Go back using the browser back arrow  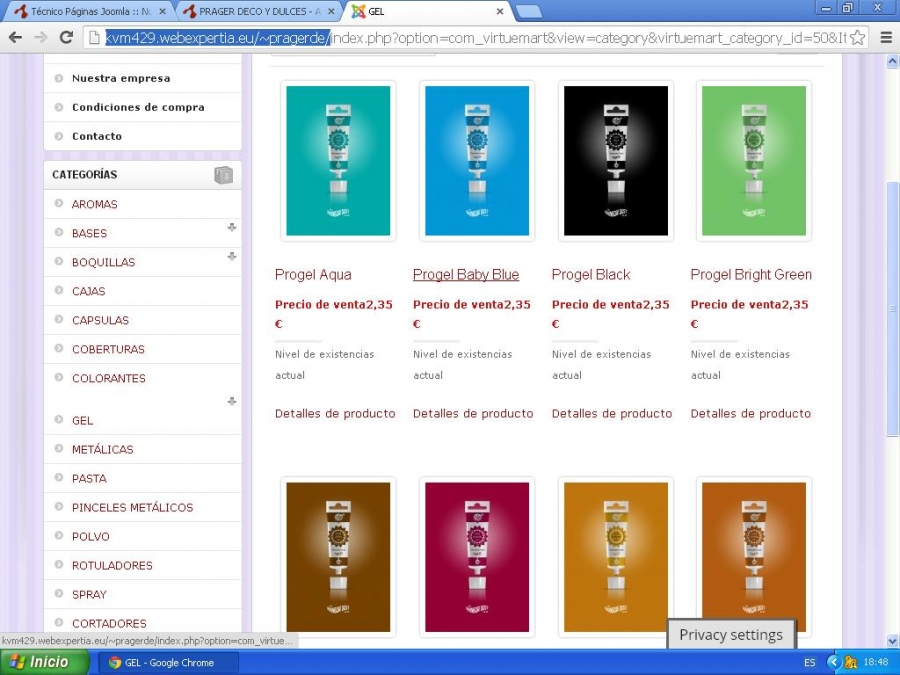point(15,38)
